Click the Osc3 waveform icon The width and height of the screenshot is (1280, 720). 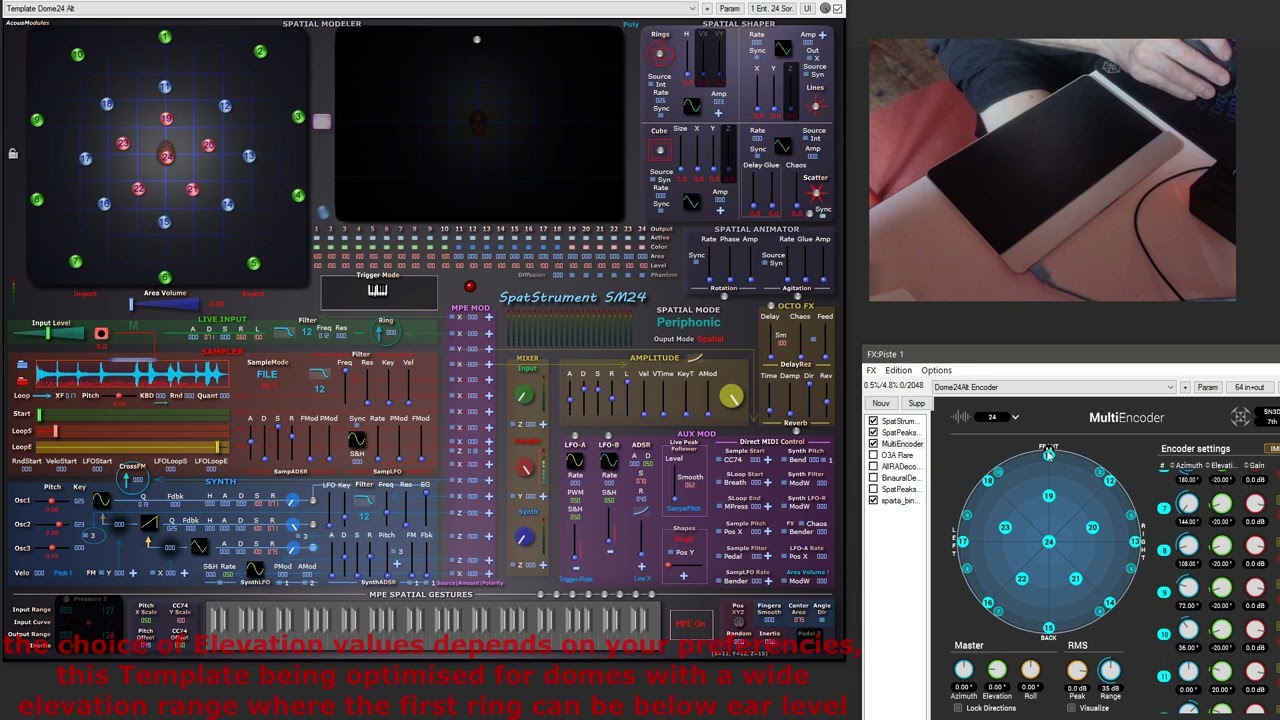pos(199,547)
